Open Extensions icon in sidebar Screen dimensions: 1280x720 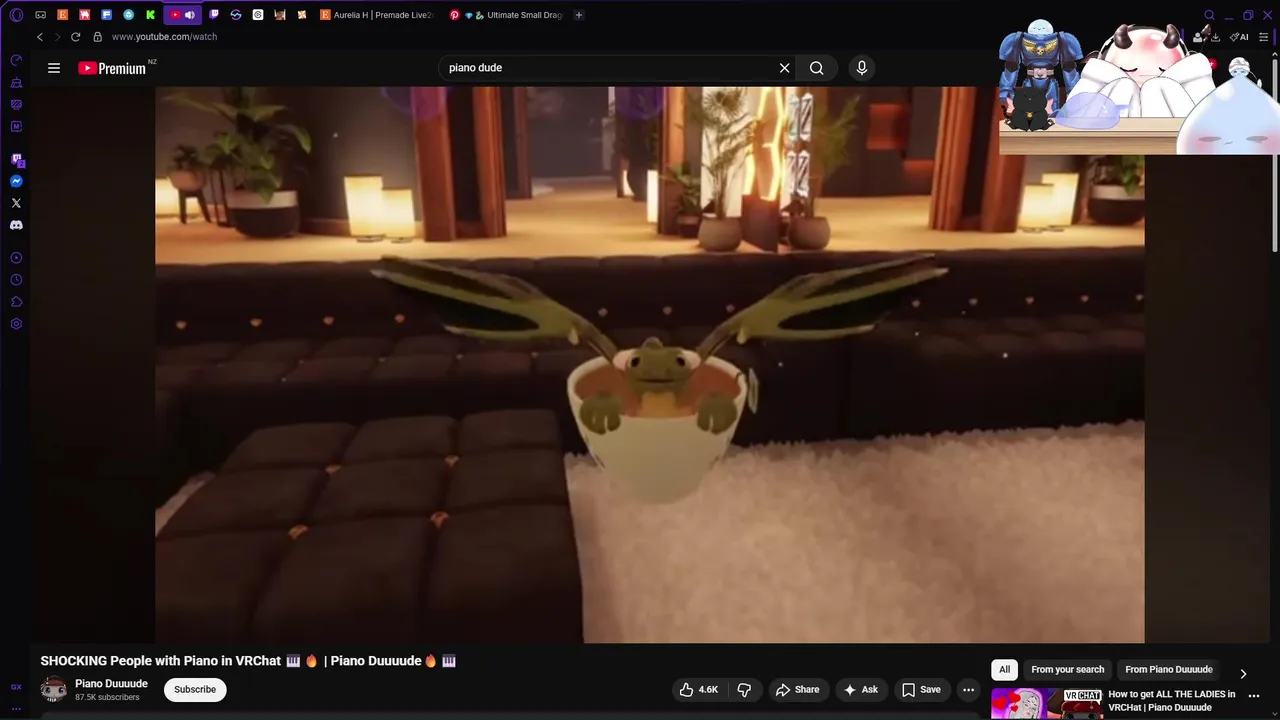point(16,302)
